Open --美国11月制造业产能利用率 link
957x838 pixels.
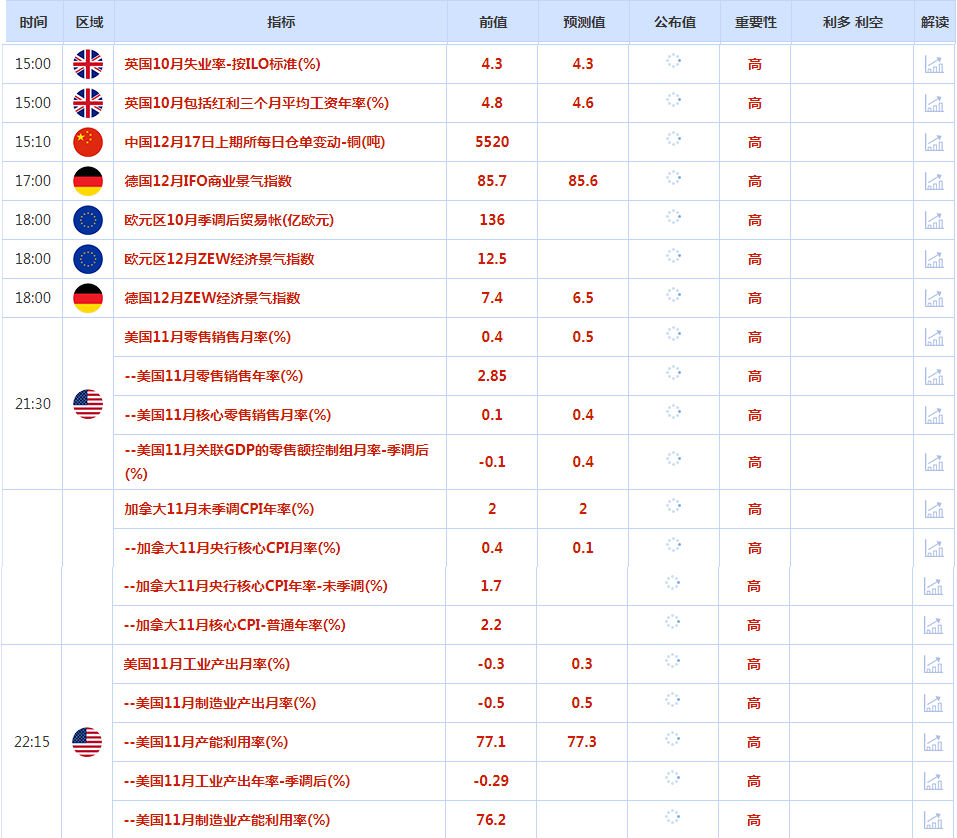click(226, 820)
